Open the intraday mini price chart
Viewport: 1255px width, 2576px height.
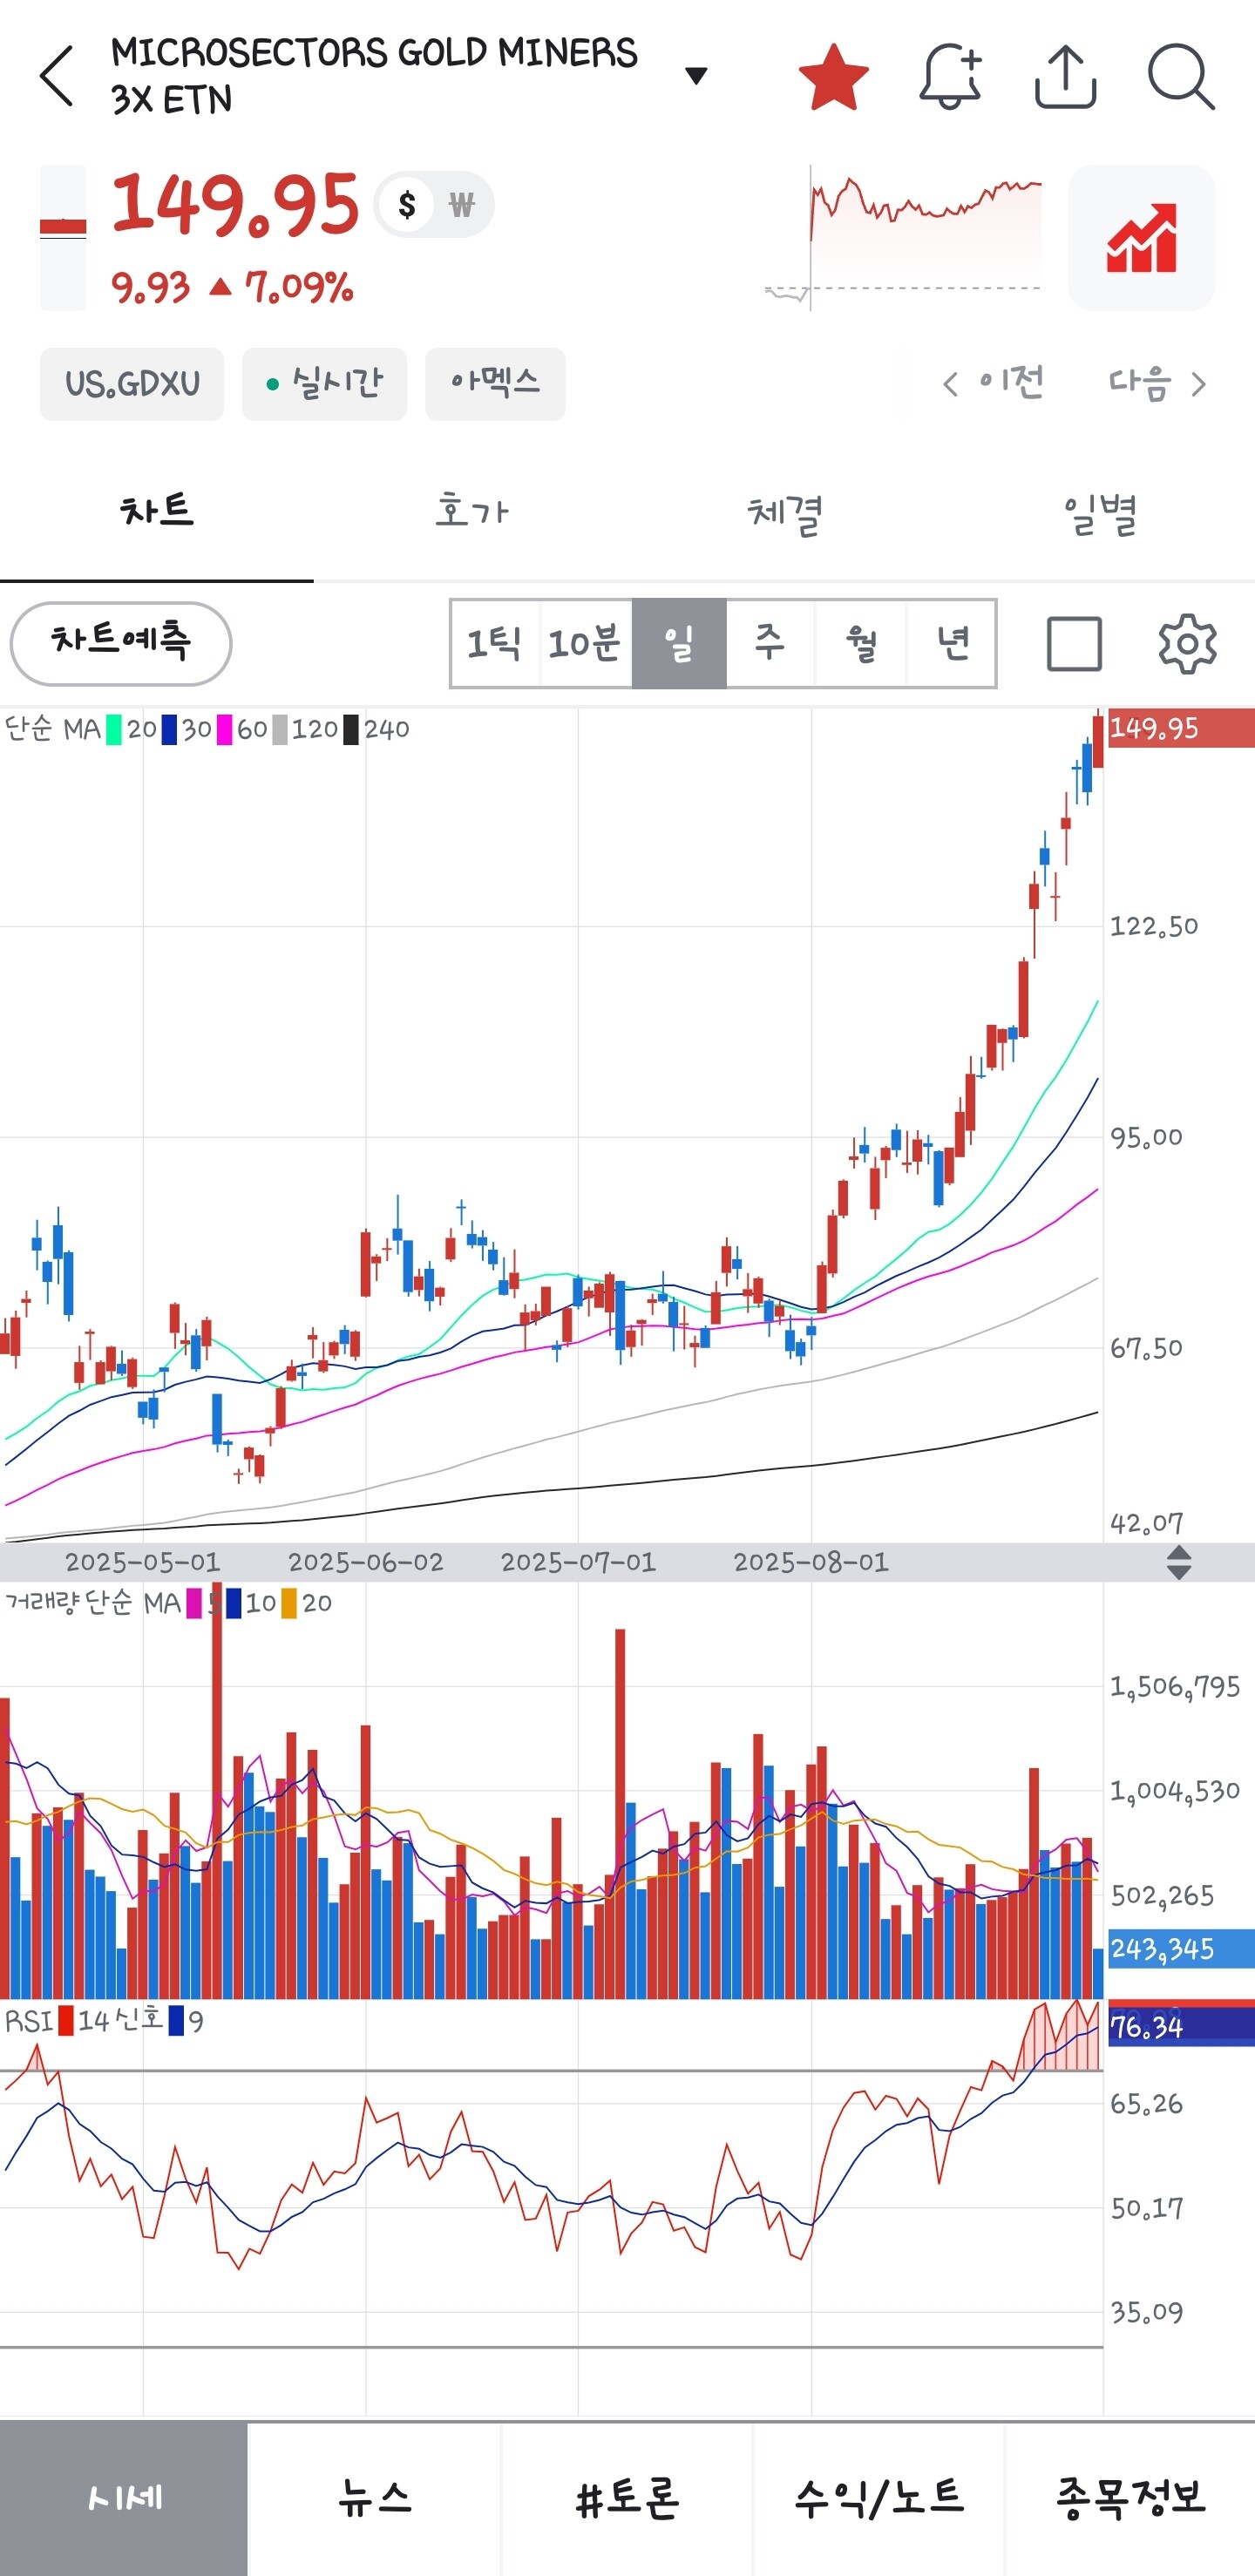pos(903,238)
